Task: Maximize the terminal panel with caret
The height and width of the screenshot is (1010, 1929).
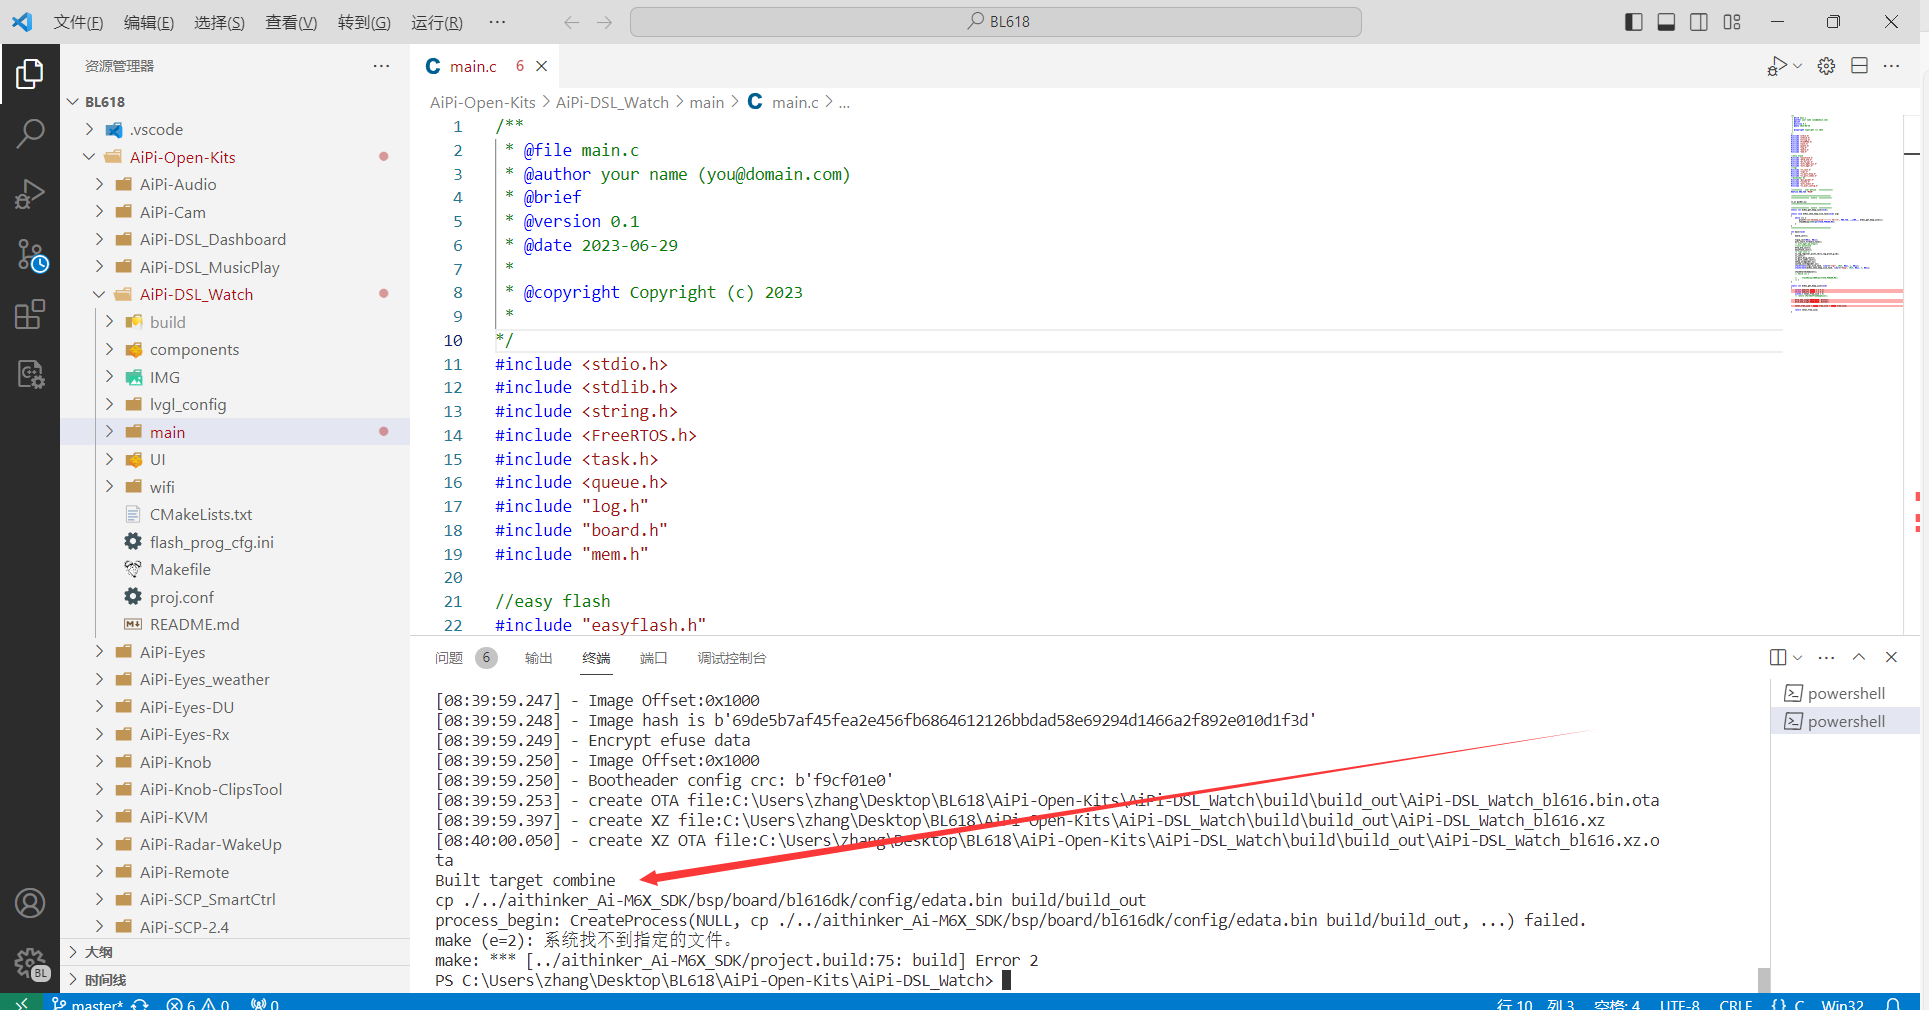Action: pyautogui.click(x=1859, y=657)
